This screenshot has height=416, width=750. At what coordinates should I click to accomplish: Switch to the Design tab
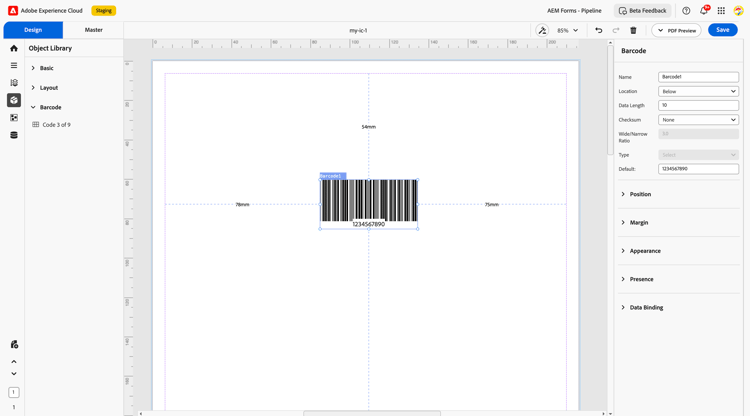pos(33,30)
